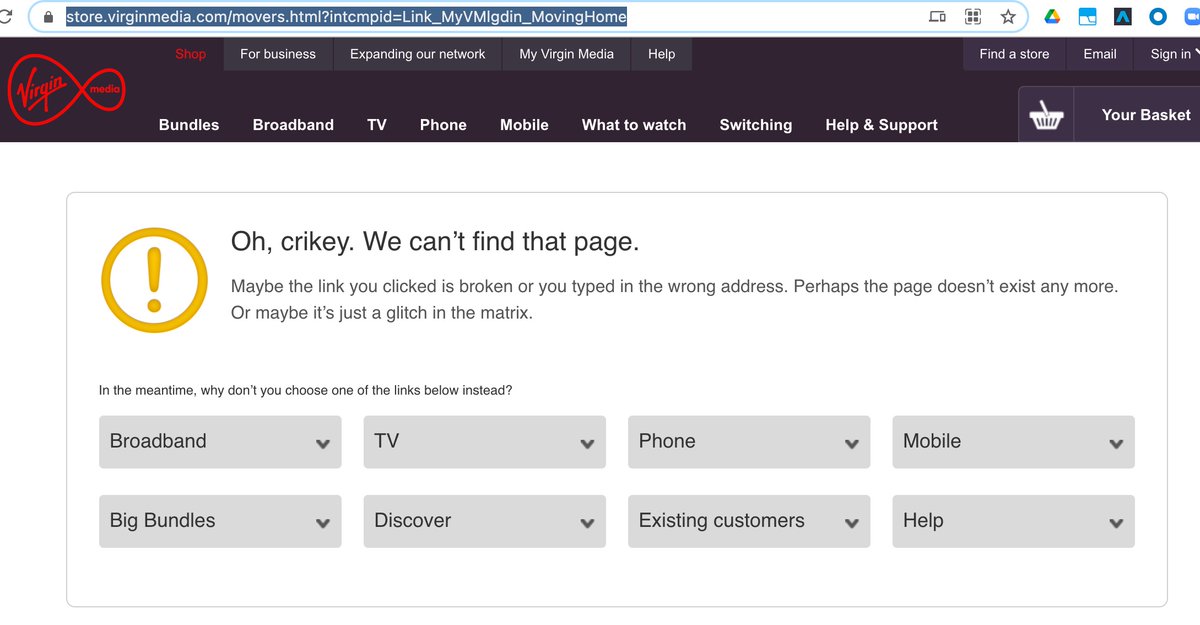Expand the Discover links panel
1200x625 pixels.
[485, 521]
